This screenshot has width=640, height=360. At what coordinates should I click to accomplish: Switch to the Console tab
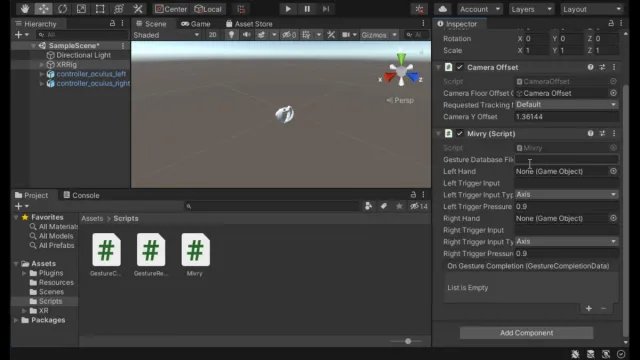(81, 195)
